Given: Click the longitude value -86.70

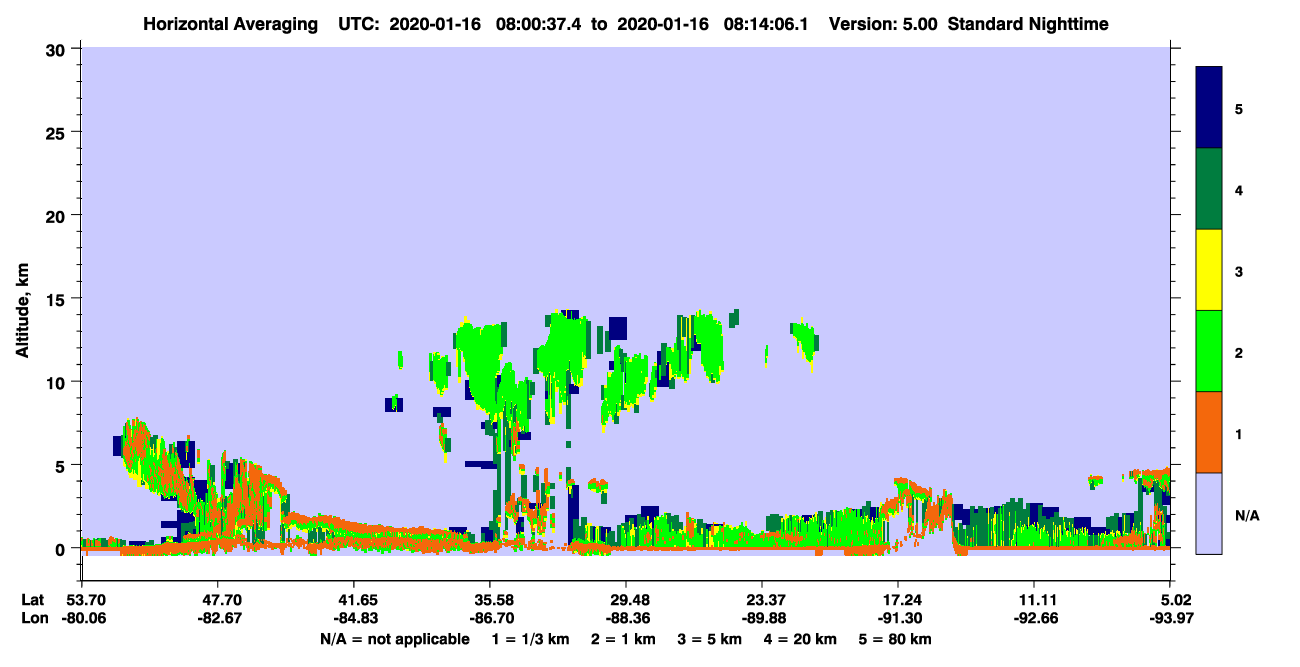Looking at the screenshot, I should 490,618.
